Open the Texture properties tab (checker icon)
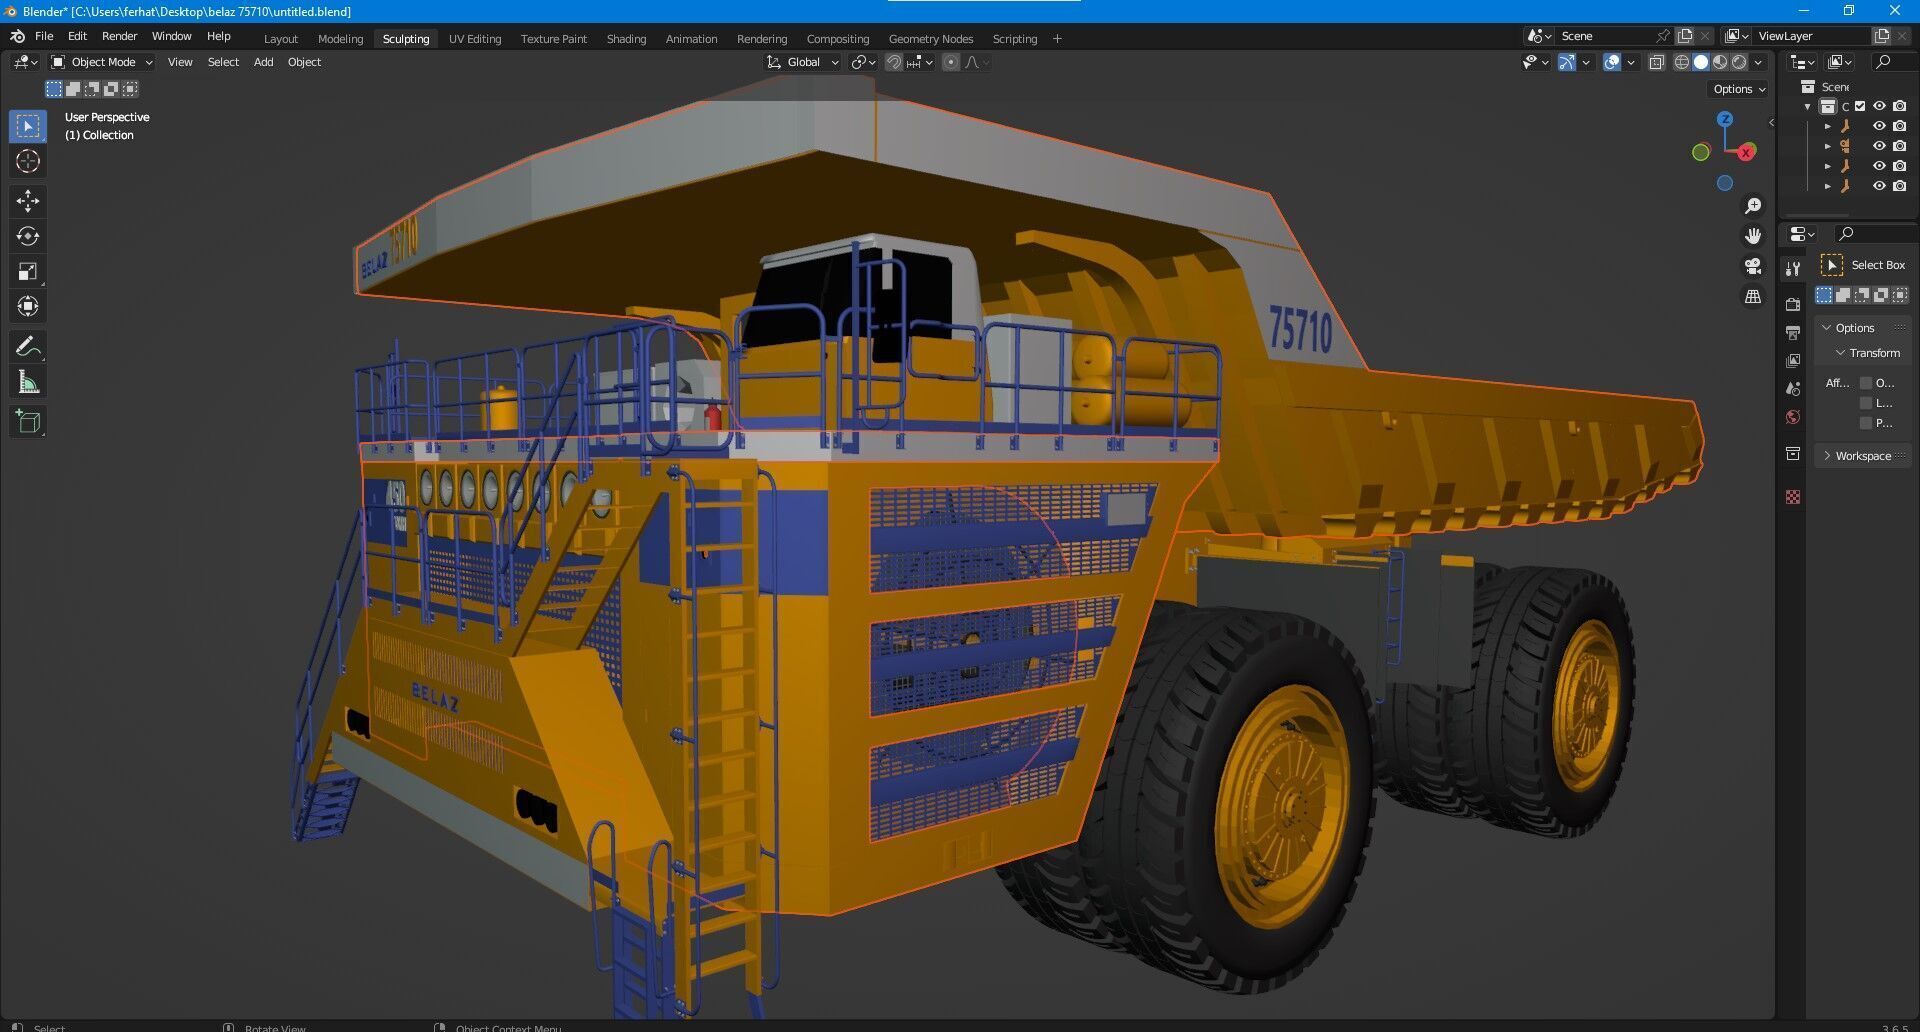Screen dimensions: 1920x1032 (1793, 497)
